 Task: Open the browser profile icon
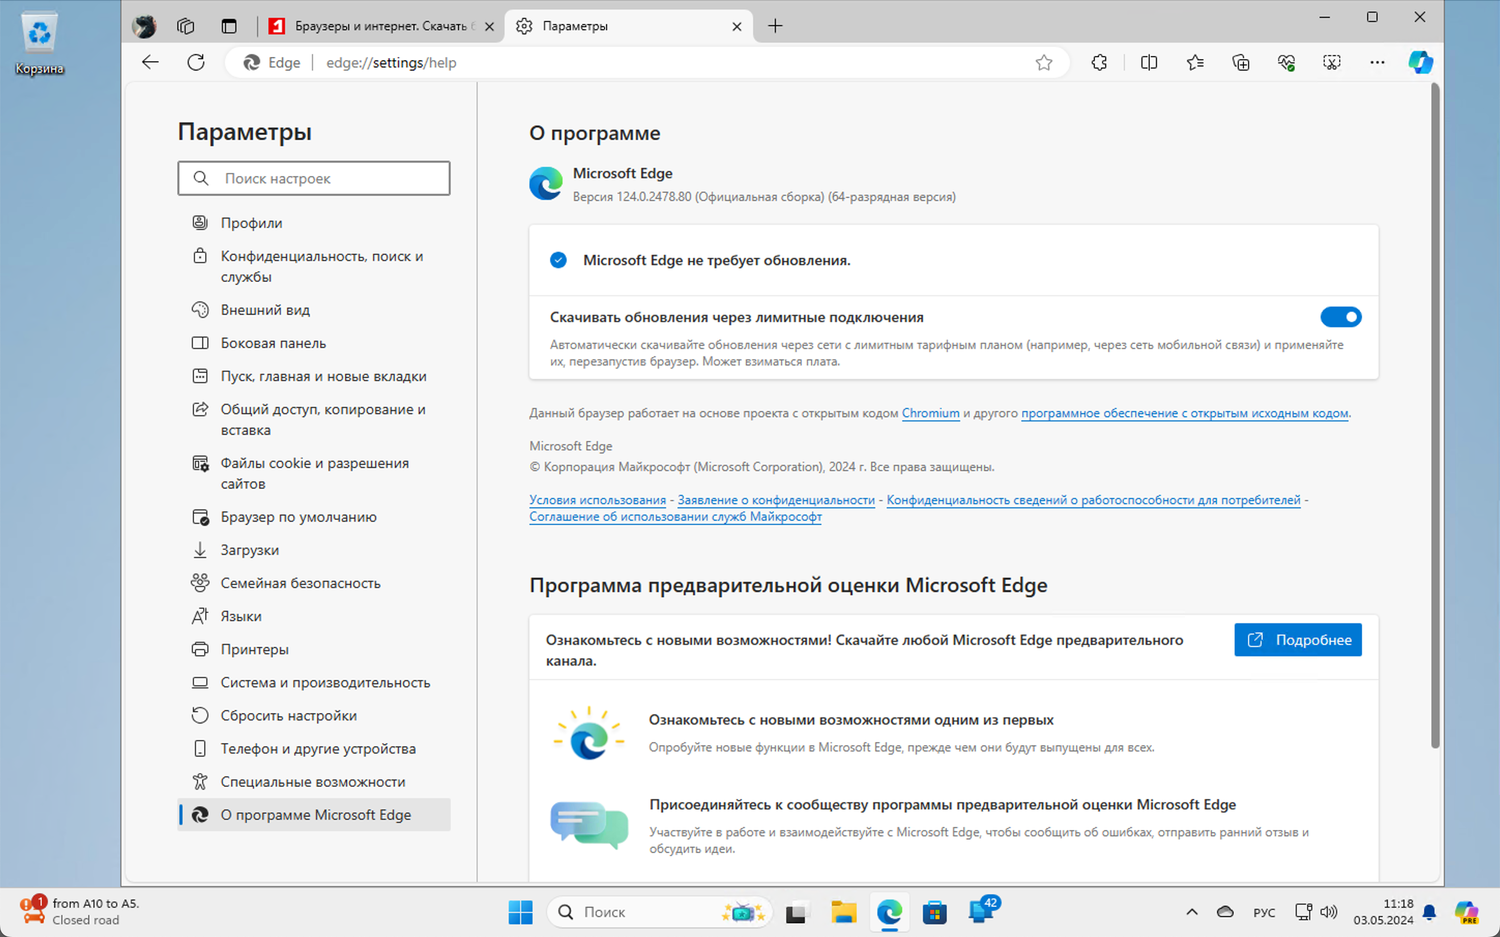[x=145, y=26]
